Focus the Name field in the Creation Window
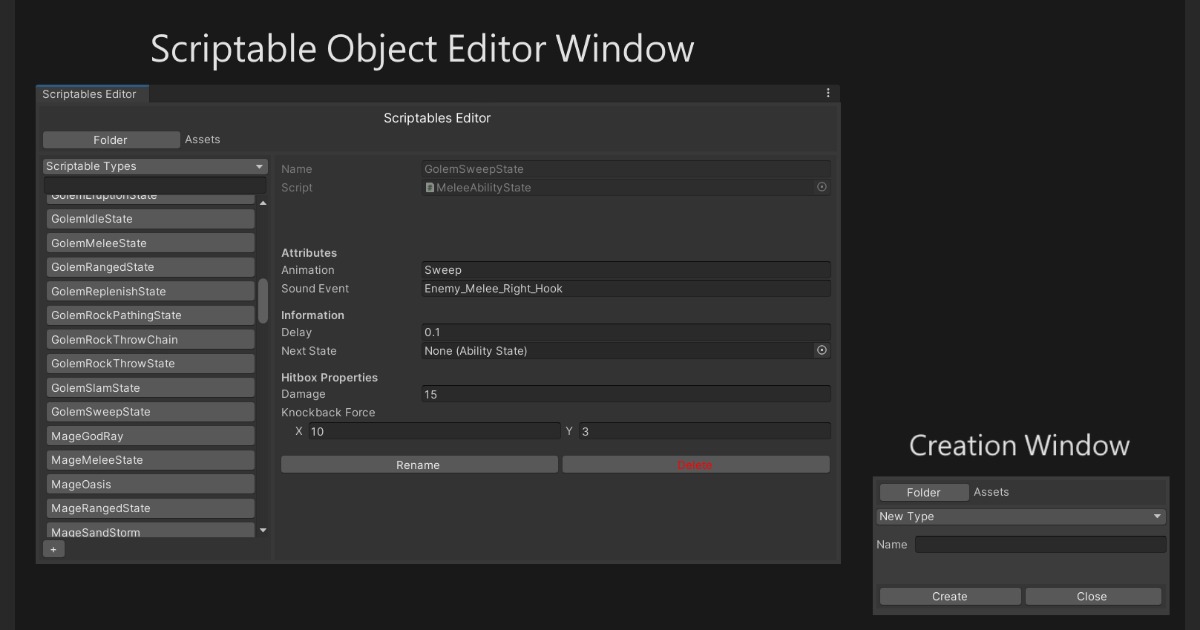 pyautogui.click(x=1040, y=545)
